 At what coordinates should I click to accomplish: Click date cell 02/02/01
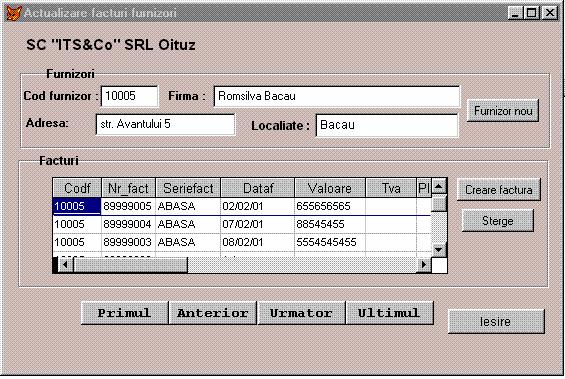[258, 206]
